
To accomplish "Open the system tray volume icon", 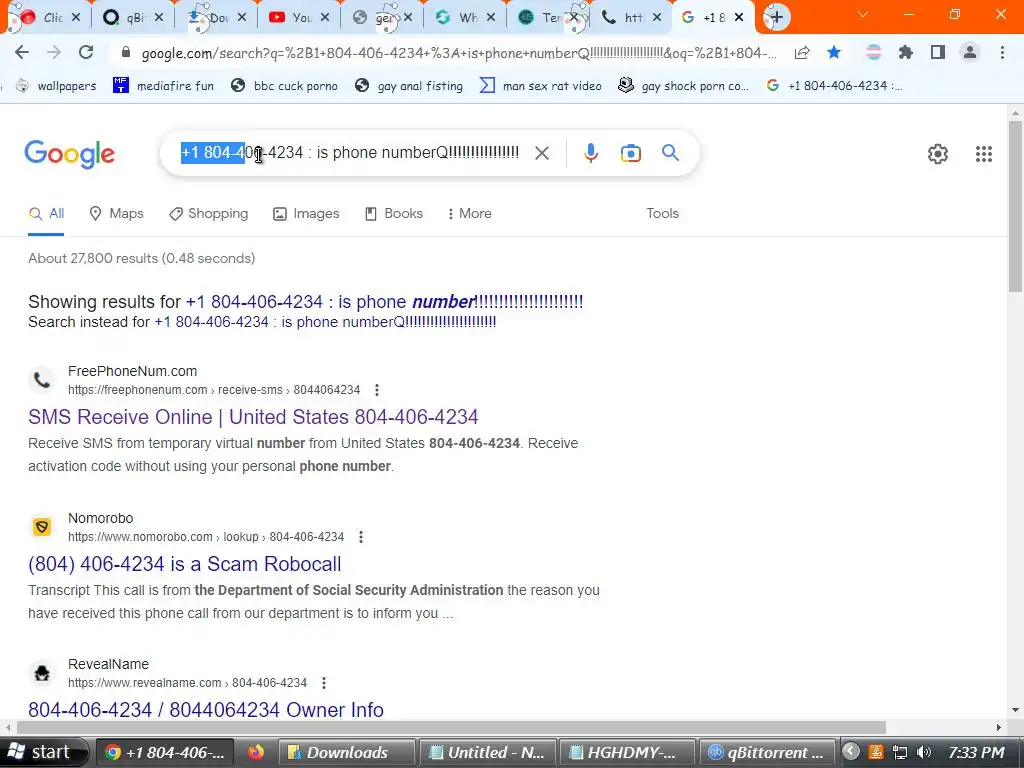I will click(923, 752).
